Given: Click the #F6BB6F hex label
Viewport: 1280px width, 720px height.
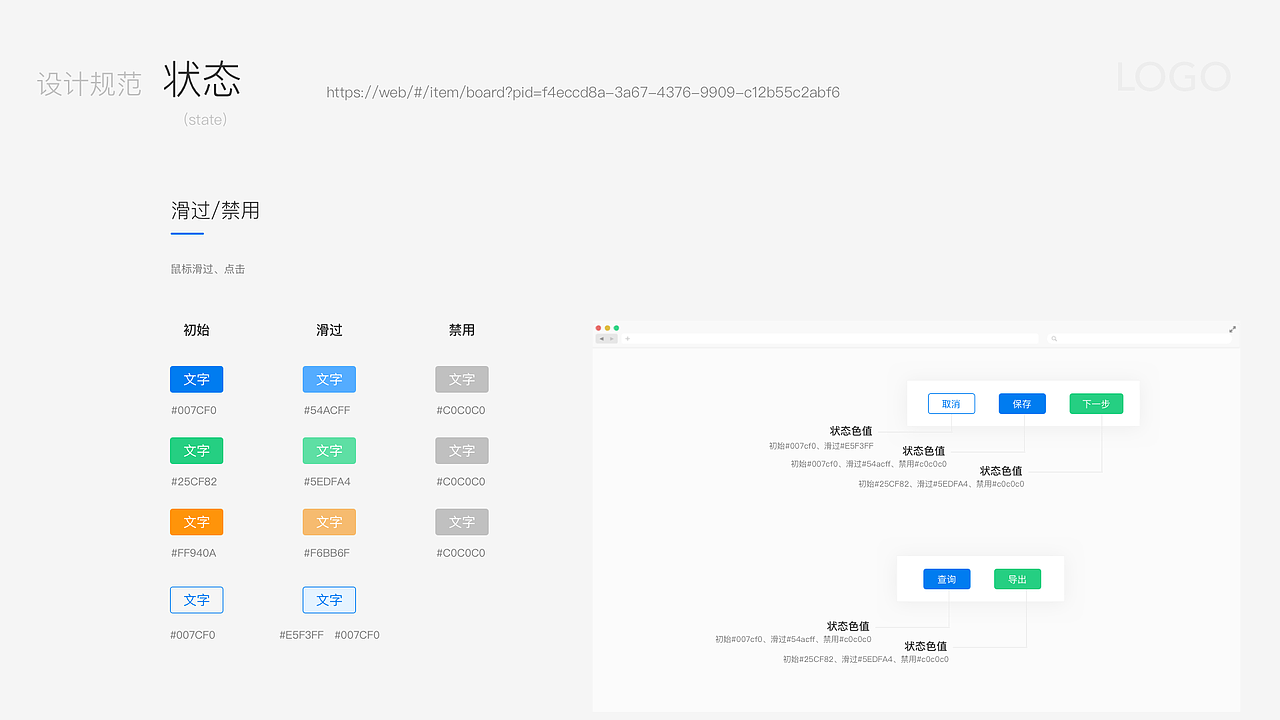Looking at the screenshot, I should tap(327, 552).
